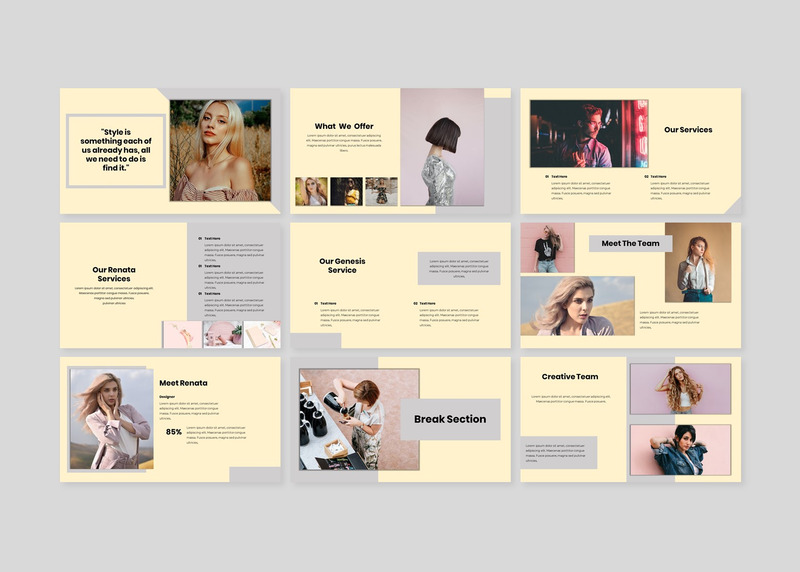
Task: Select the gray text box on Genesis slide
Action: pos(458,268)
